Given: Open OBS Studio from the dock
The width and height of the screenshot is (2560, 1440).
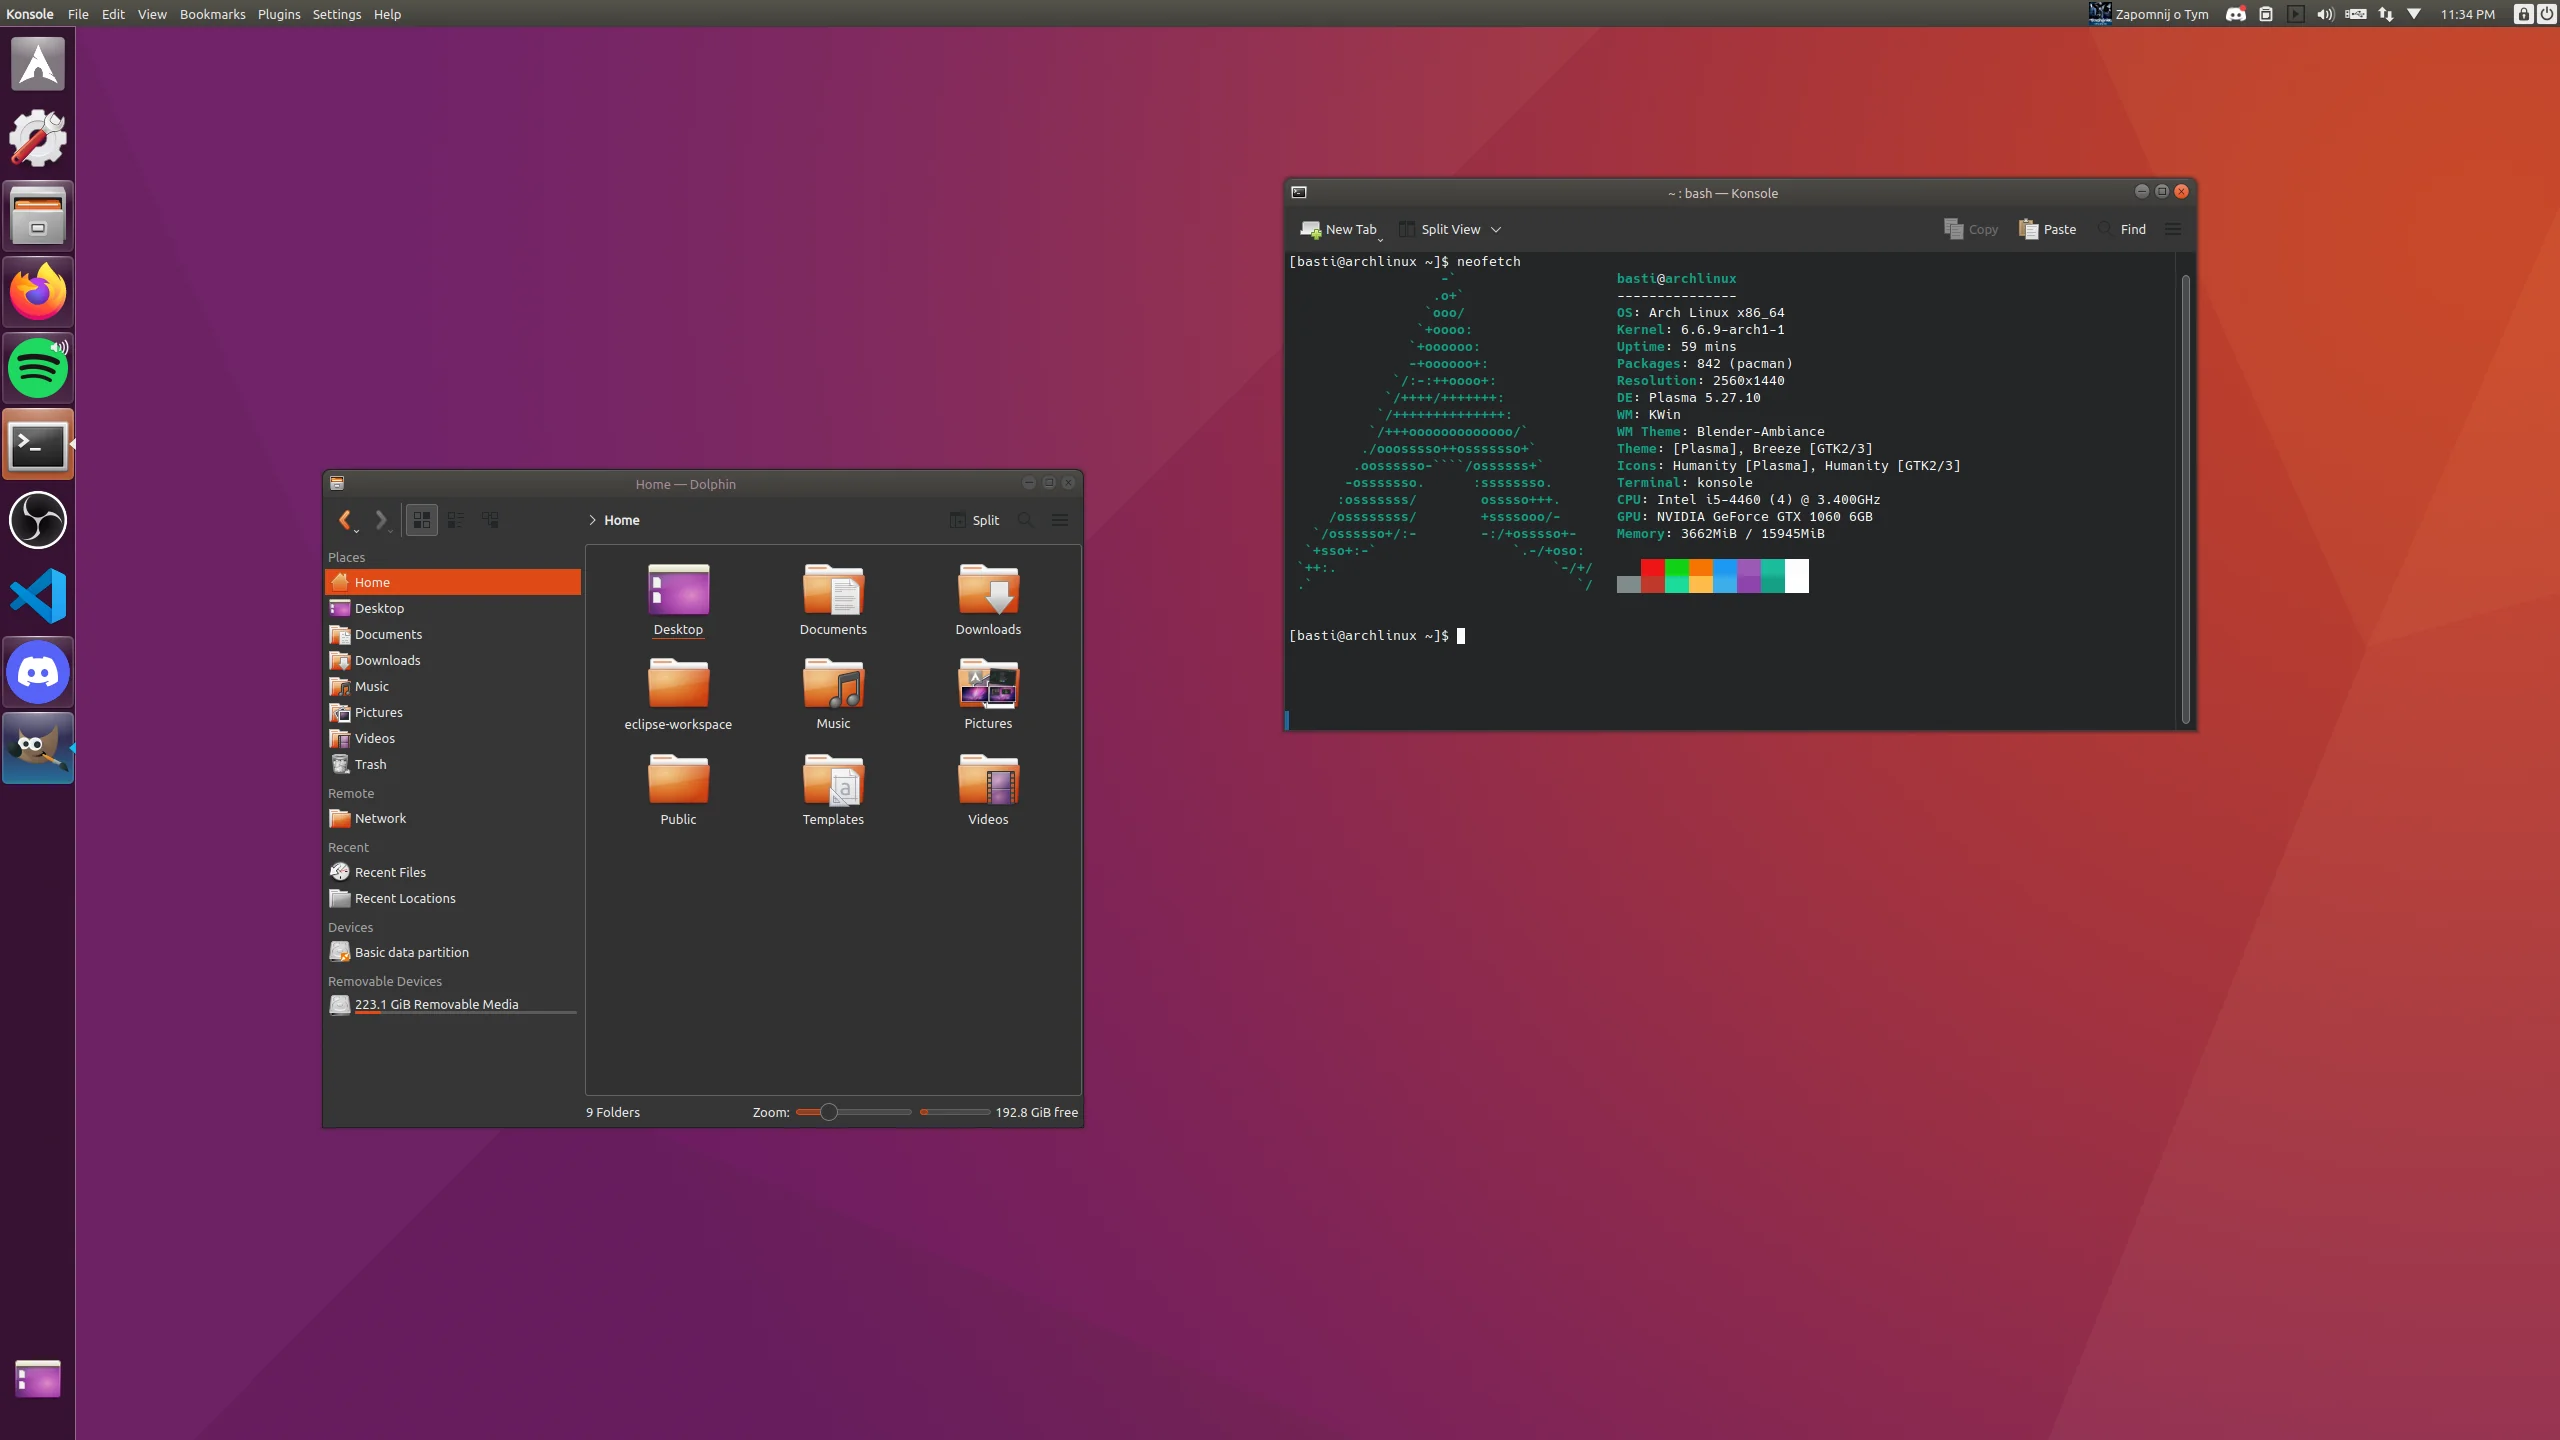Looking at the screenshot, I should [38, 520].
